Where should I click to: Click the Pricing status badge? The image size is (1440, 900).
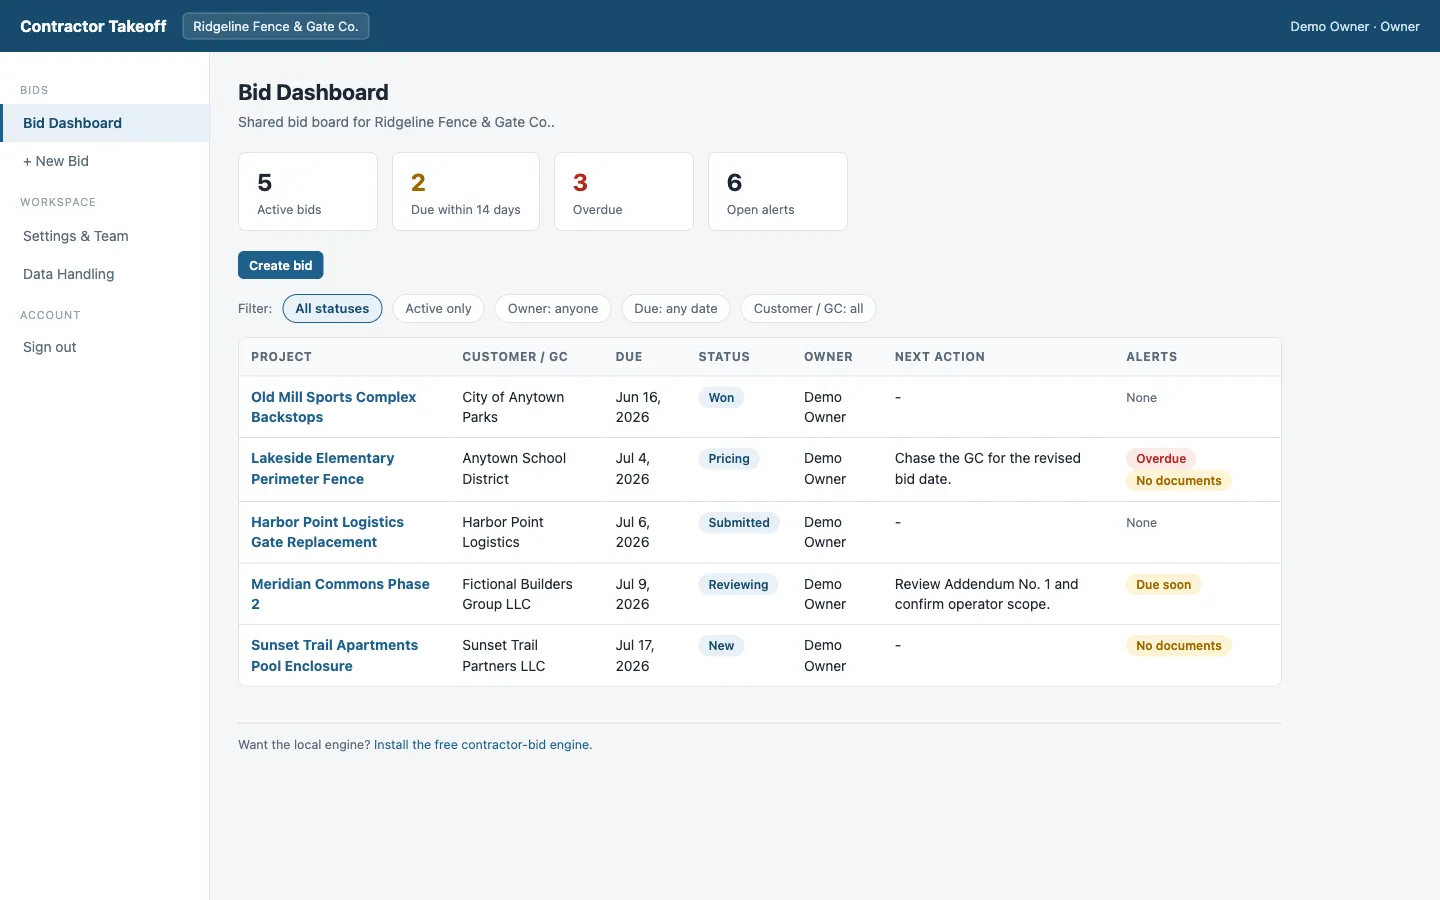[x=729, y=458]
